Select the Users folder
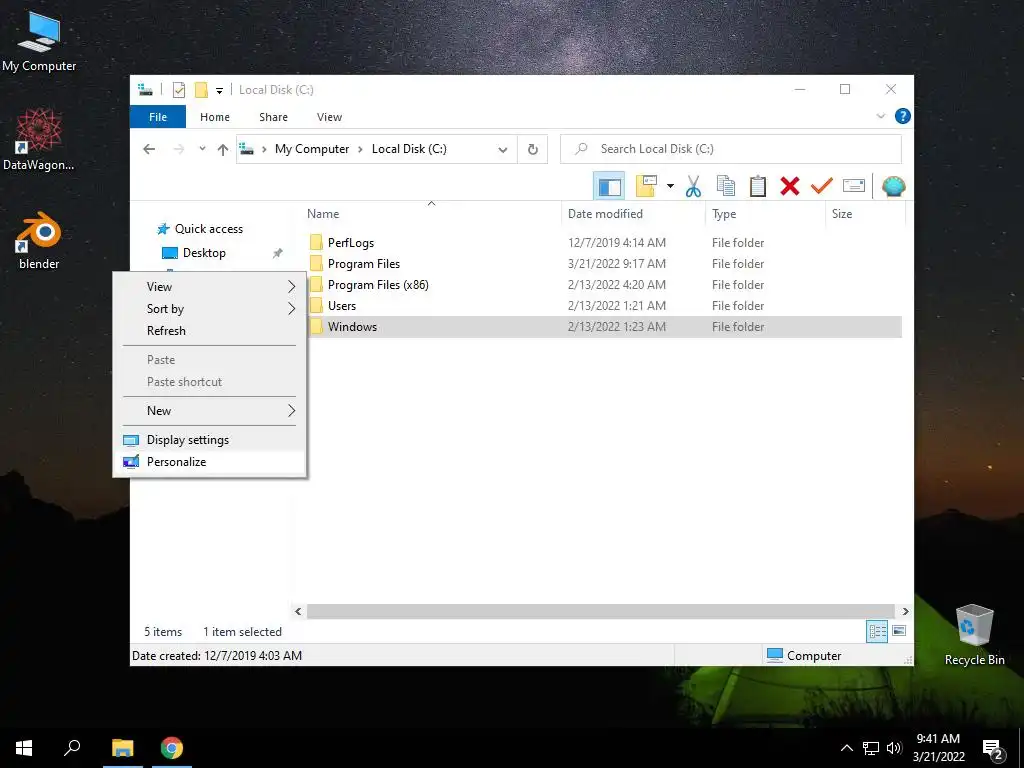 pyautogui.click(x=342, y=306)
